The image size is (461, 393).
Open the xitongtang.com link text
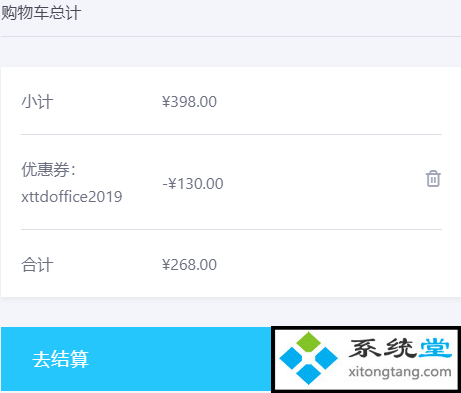pos(400,372)
